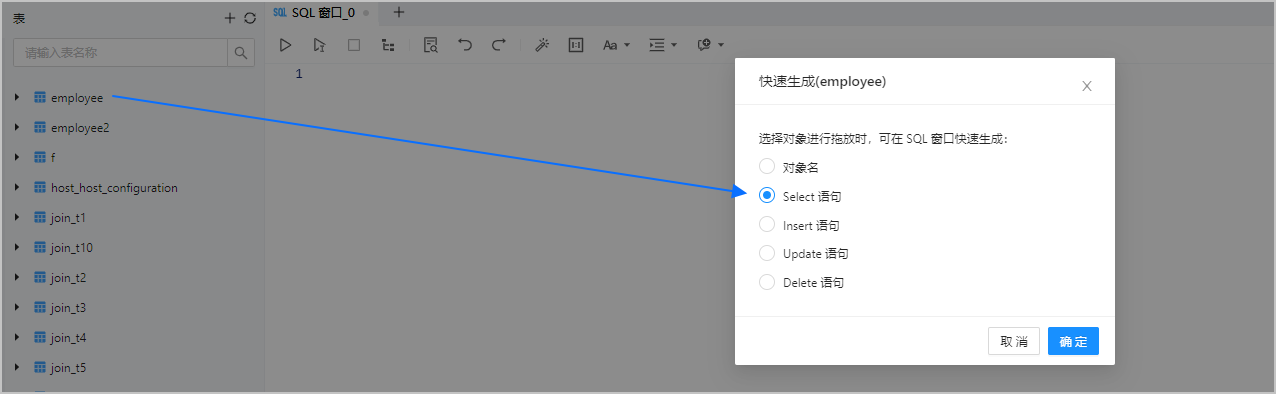
Task: Select the join_t4 table name
Action: [x=68, y=338]
